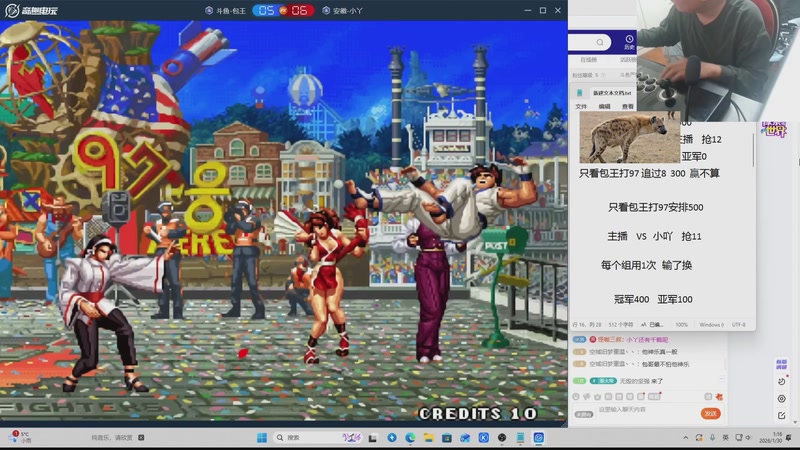The height and width of the screenshot is (450, 800).
Task: Open notification bell in system tray
Action: pyautogui.click(x=789, y=438)
